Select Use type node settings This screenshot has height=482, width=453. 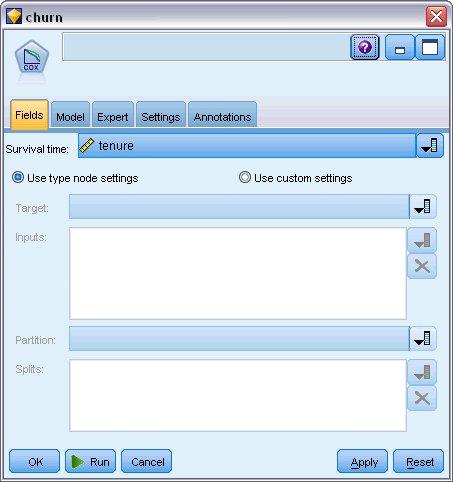point(75,178)
